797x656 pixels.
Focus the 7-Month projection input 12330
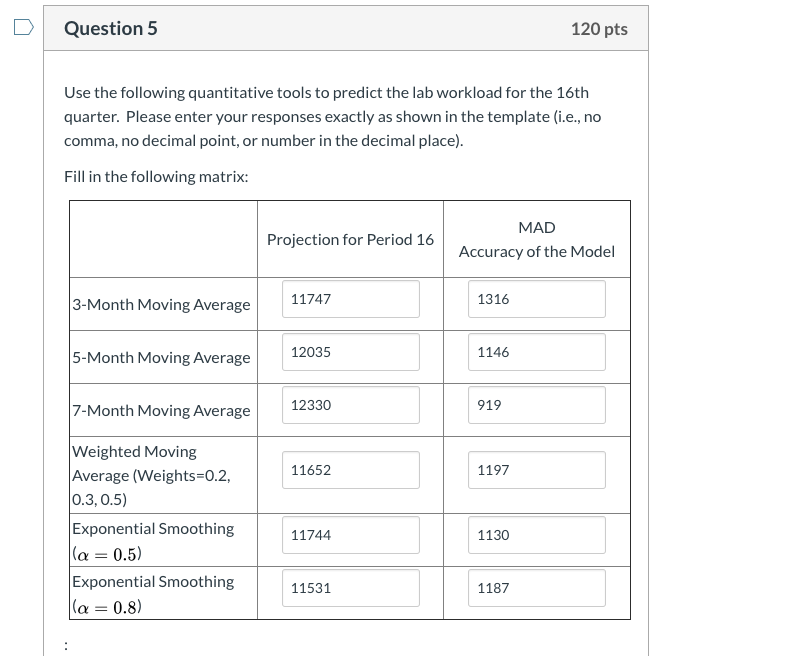[351, 405]
